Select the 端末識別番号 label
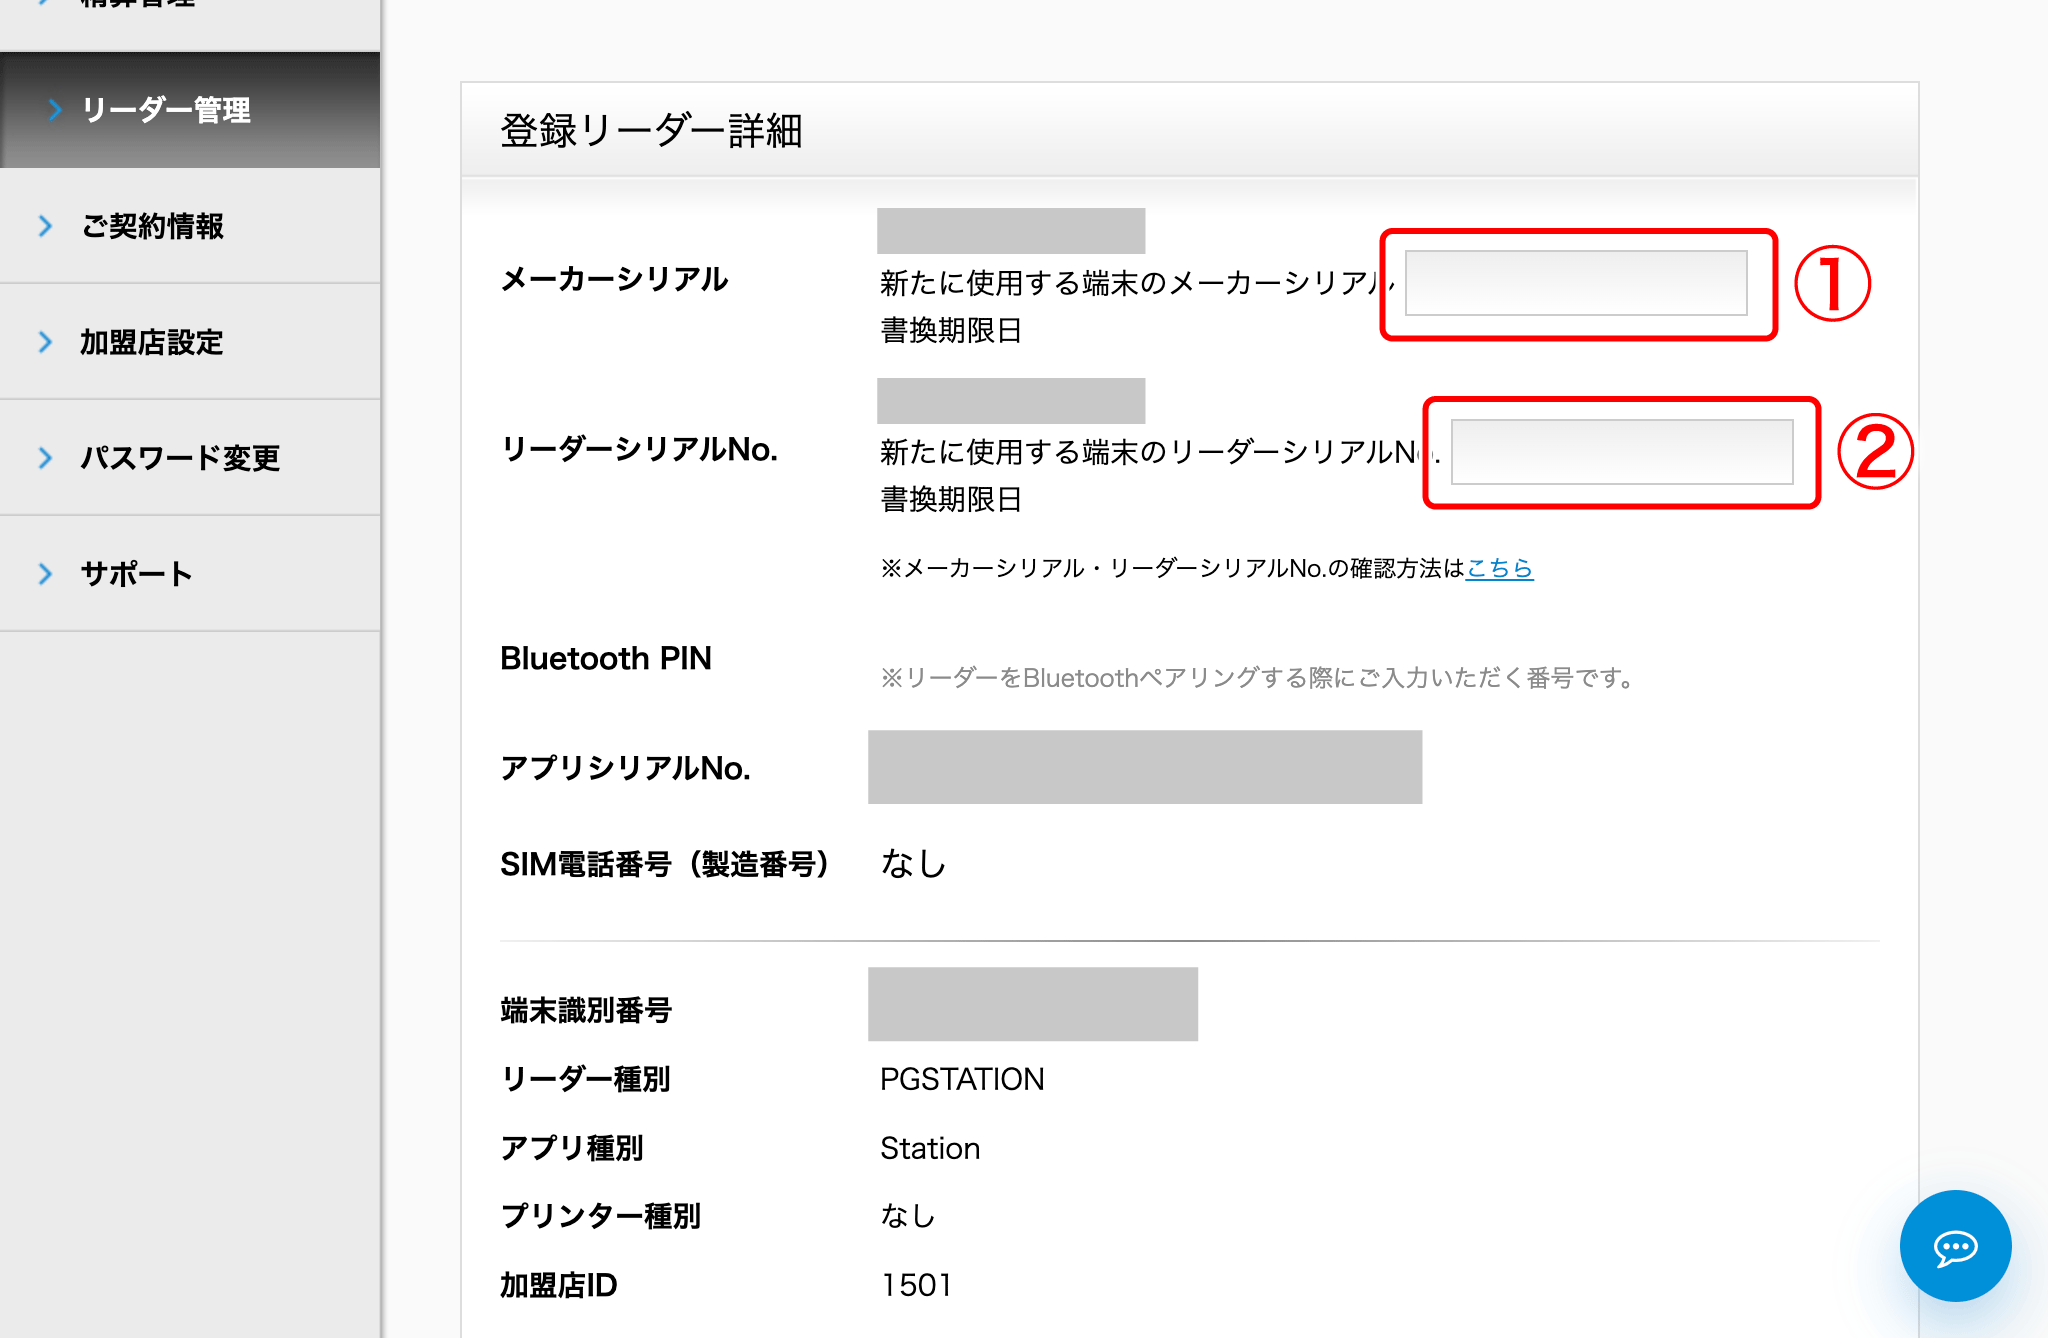Screen dimensions: 2048x1338 tap(586, 1010)
